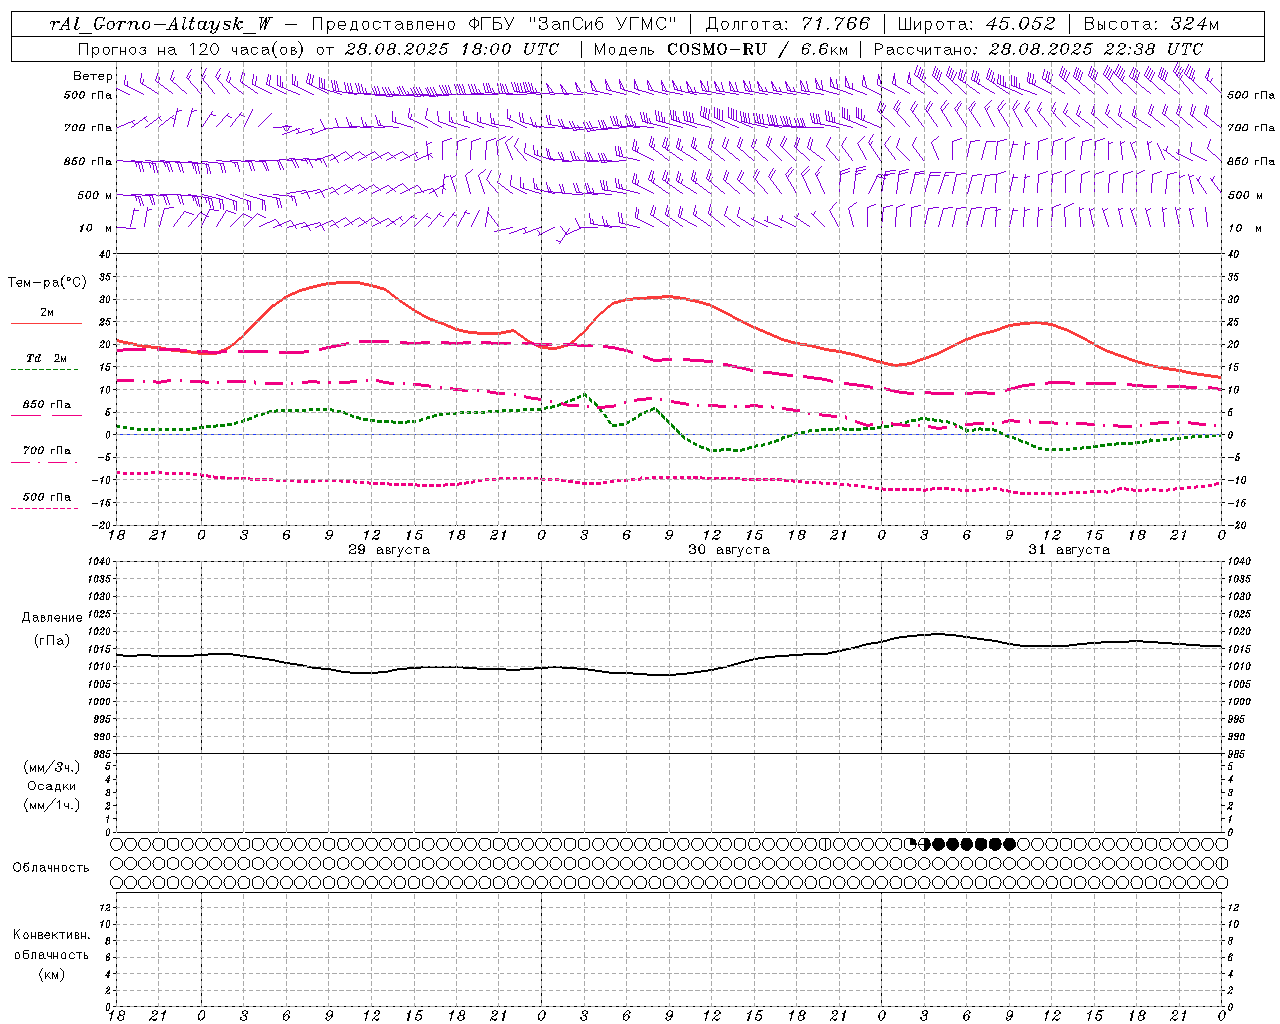The width and height of the screenshot is (1280, 1024).
Task: Click the latitude value Широта: 45.052
Action: point(977,24)
